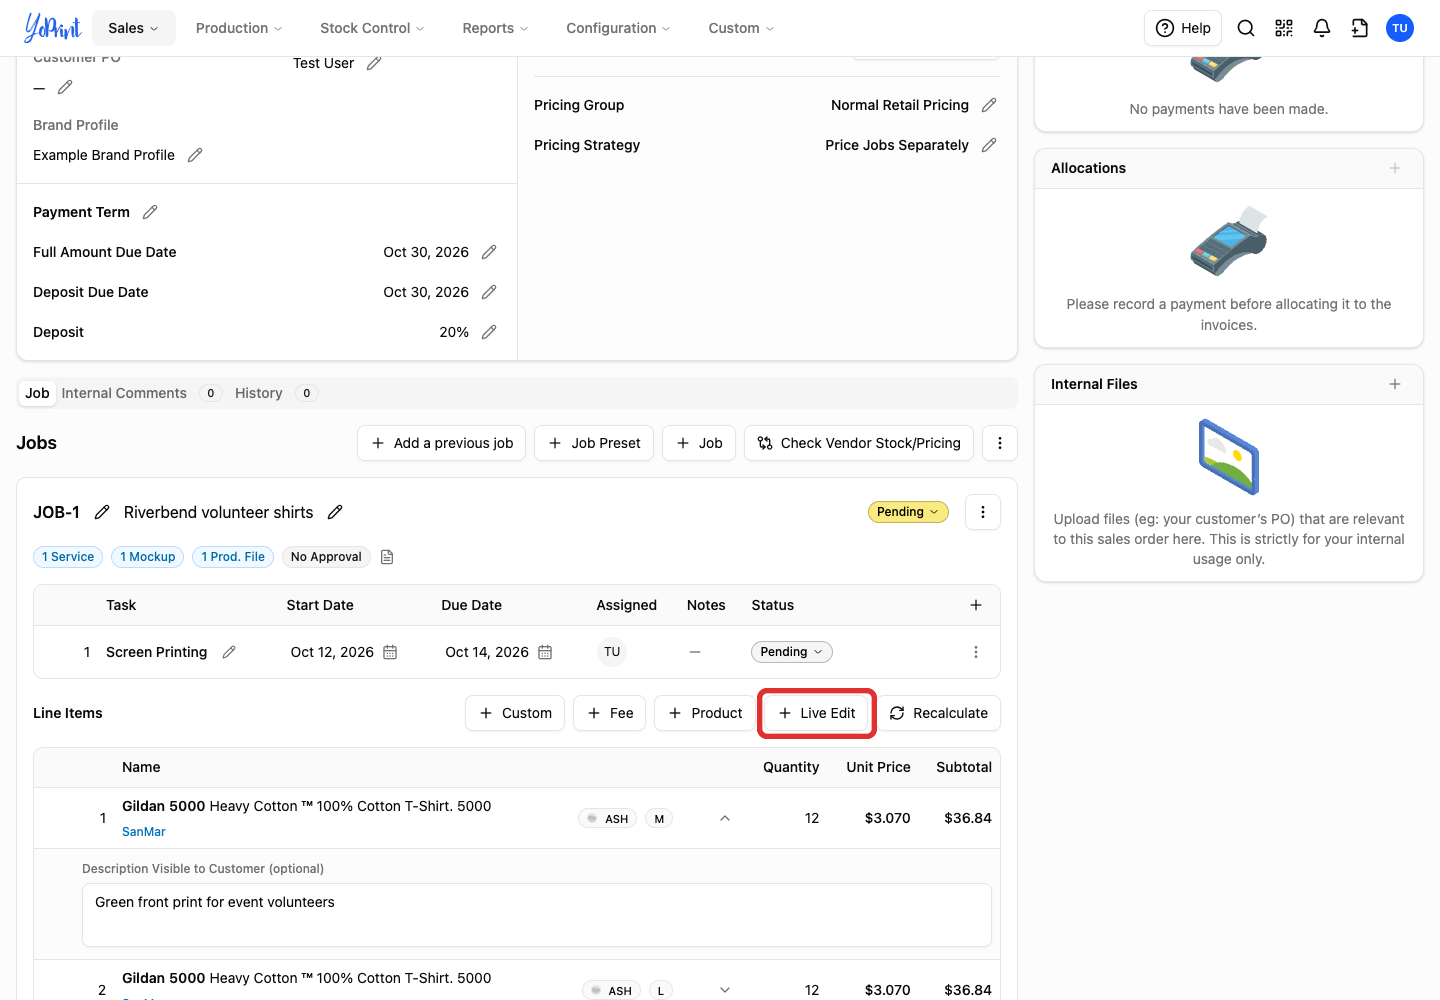
Task: Collapse line item 1 ASH M chevron
Action: click(725, 818)
